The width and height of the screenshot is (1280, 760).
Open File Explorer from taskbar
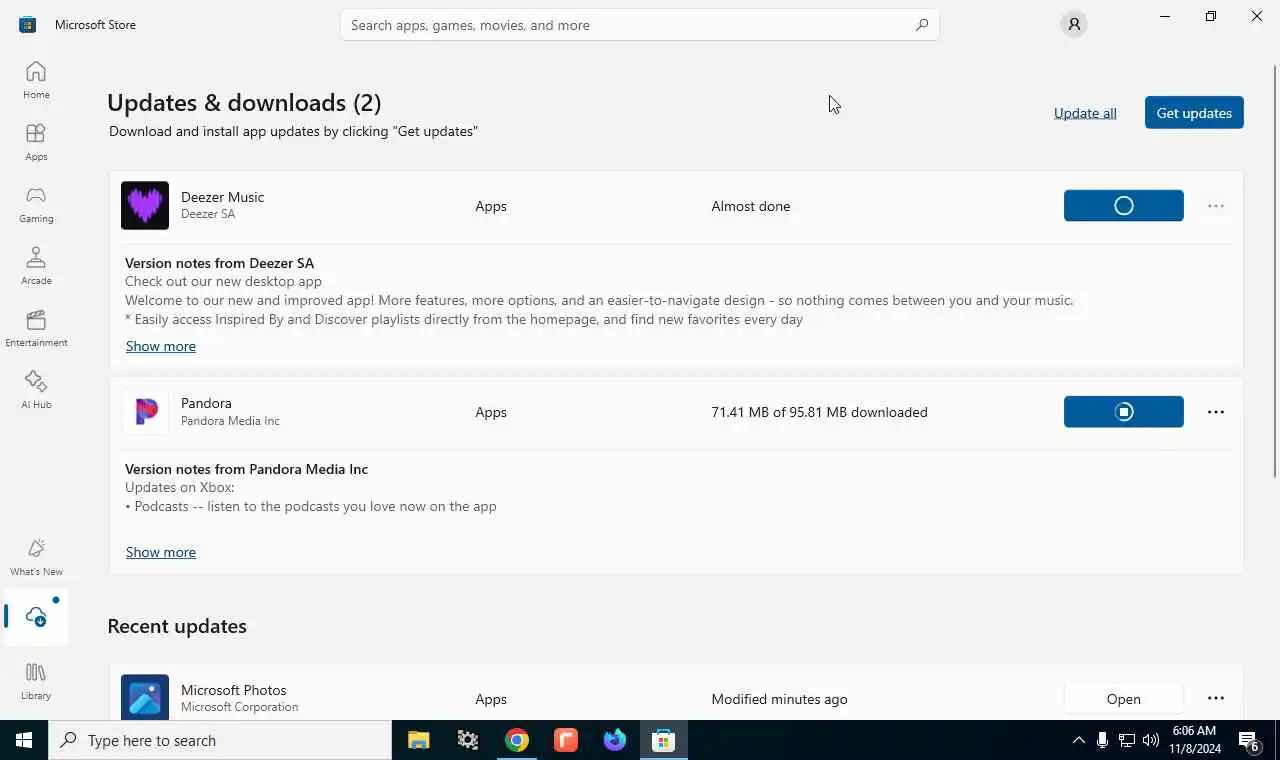pos(419,740)
